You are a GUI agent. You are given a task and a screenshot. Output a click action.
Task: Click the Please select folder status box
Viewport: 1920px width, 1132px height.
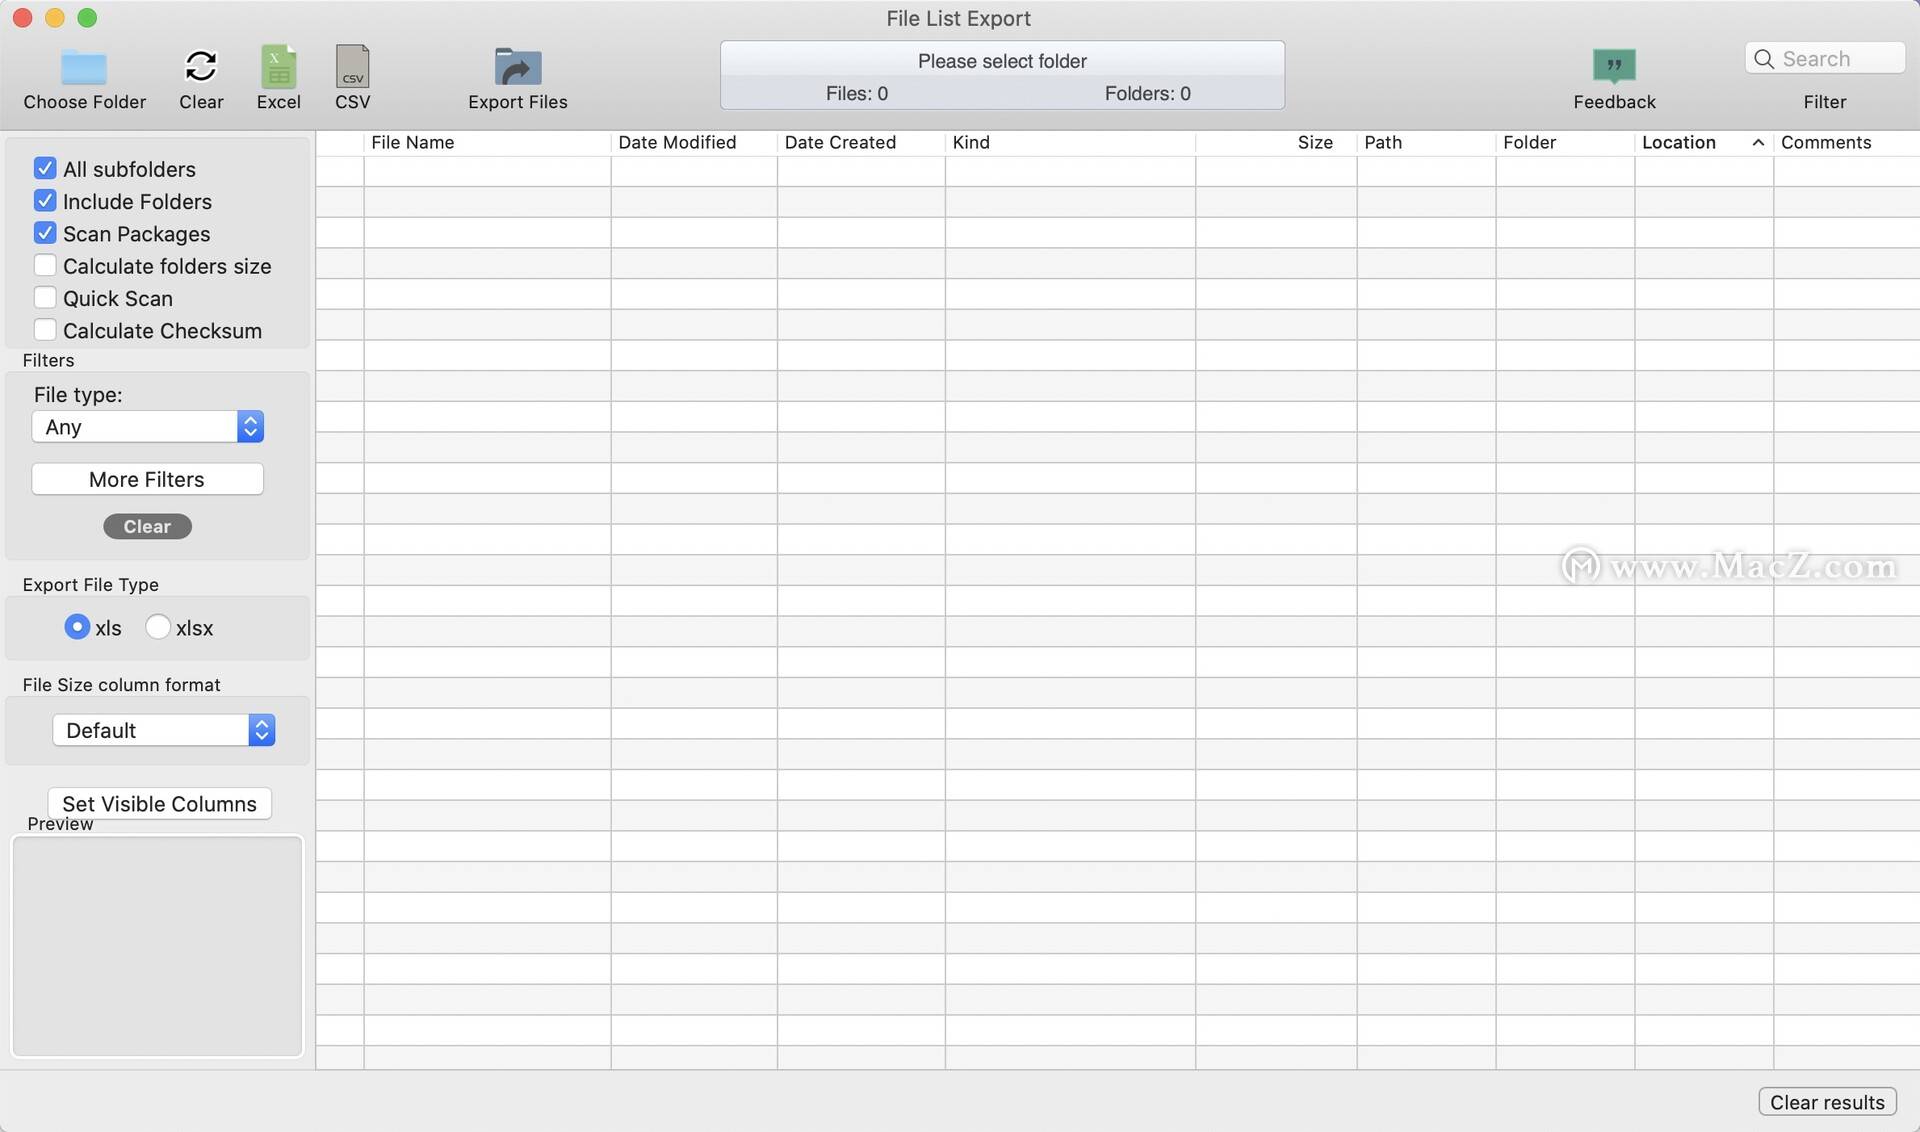[1002, 75]
